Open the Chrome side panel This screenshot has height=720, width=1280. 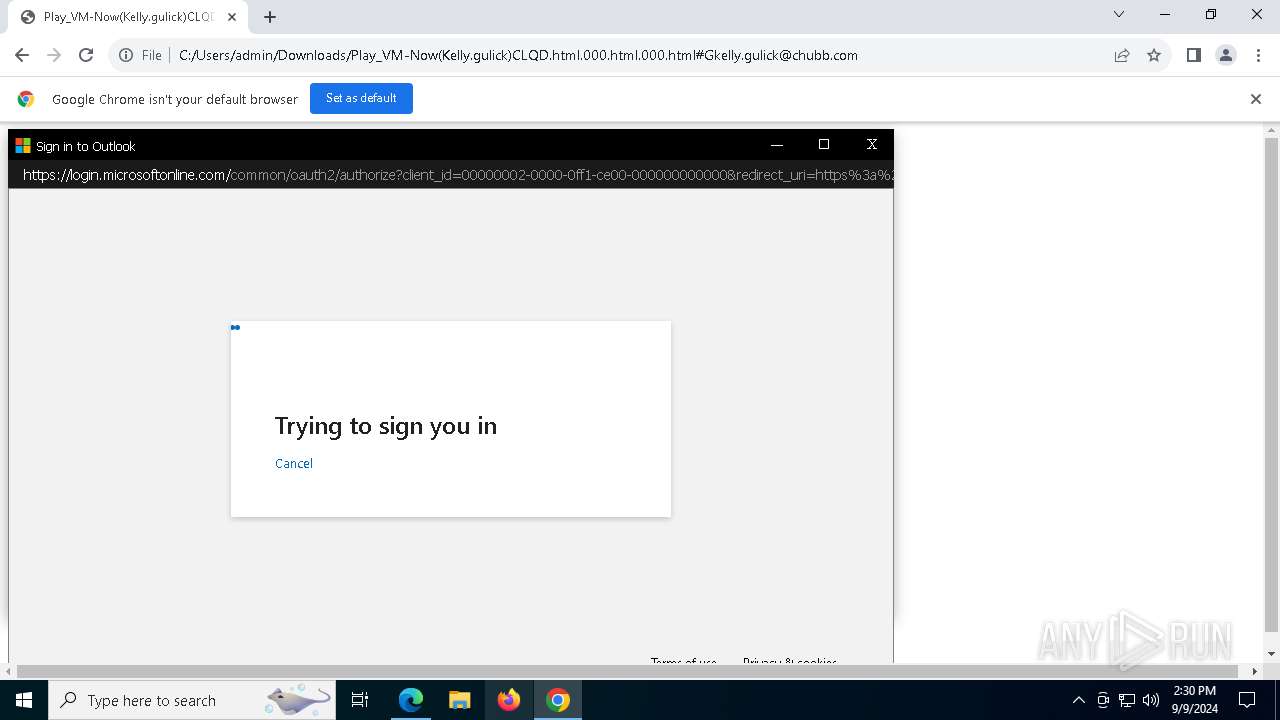tap(1193, 55)
